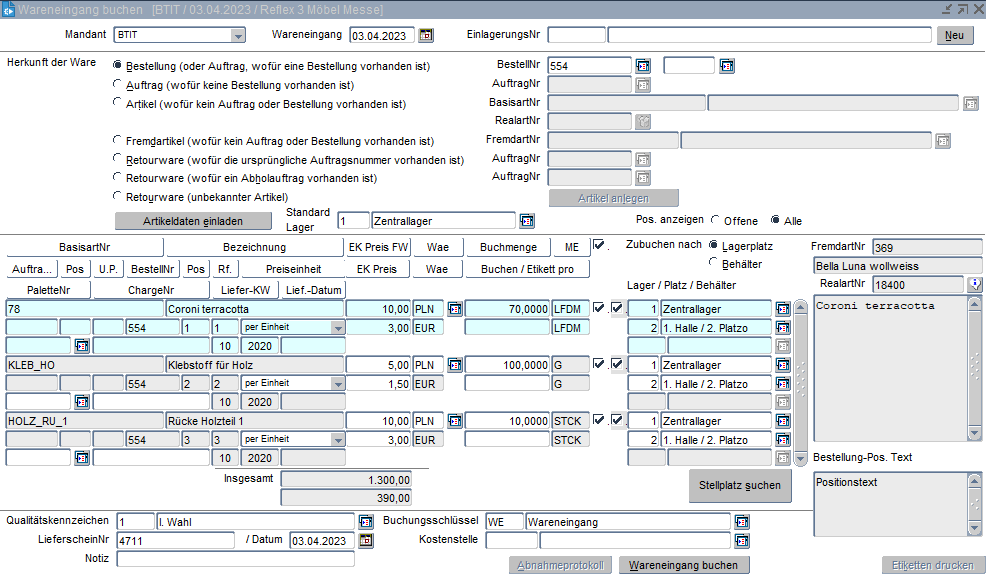Screen dimensions: 986x579
Task: Click the Kostenstelle lookup icon
Action: 741,541
